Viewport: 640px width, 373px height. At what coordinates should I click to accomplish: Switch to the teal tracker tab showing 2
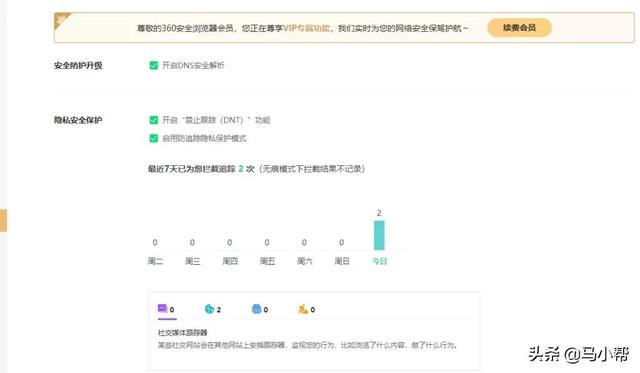point(213,309)
